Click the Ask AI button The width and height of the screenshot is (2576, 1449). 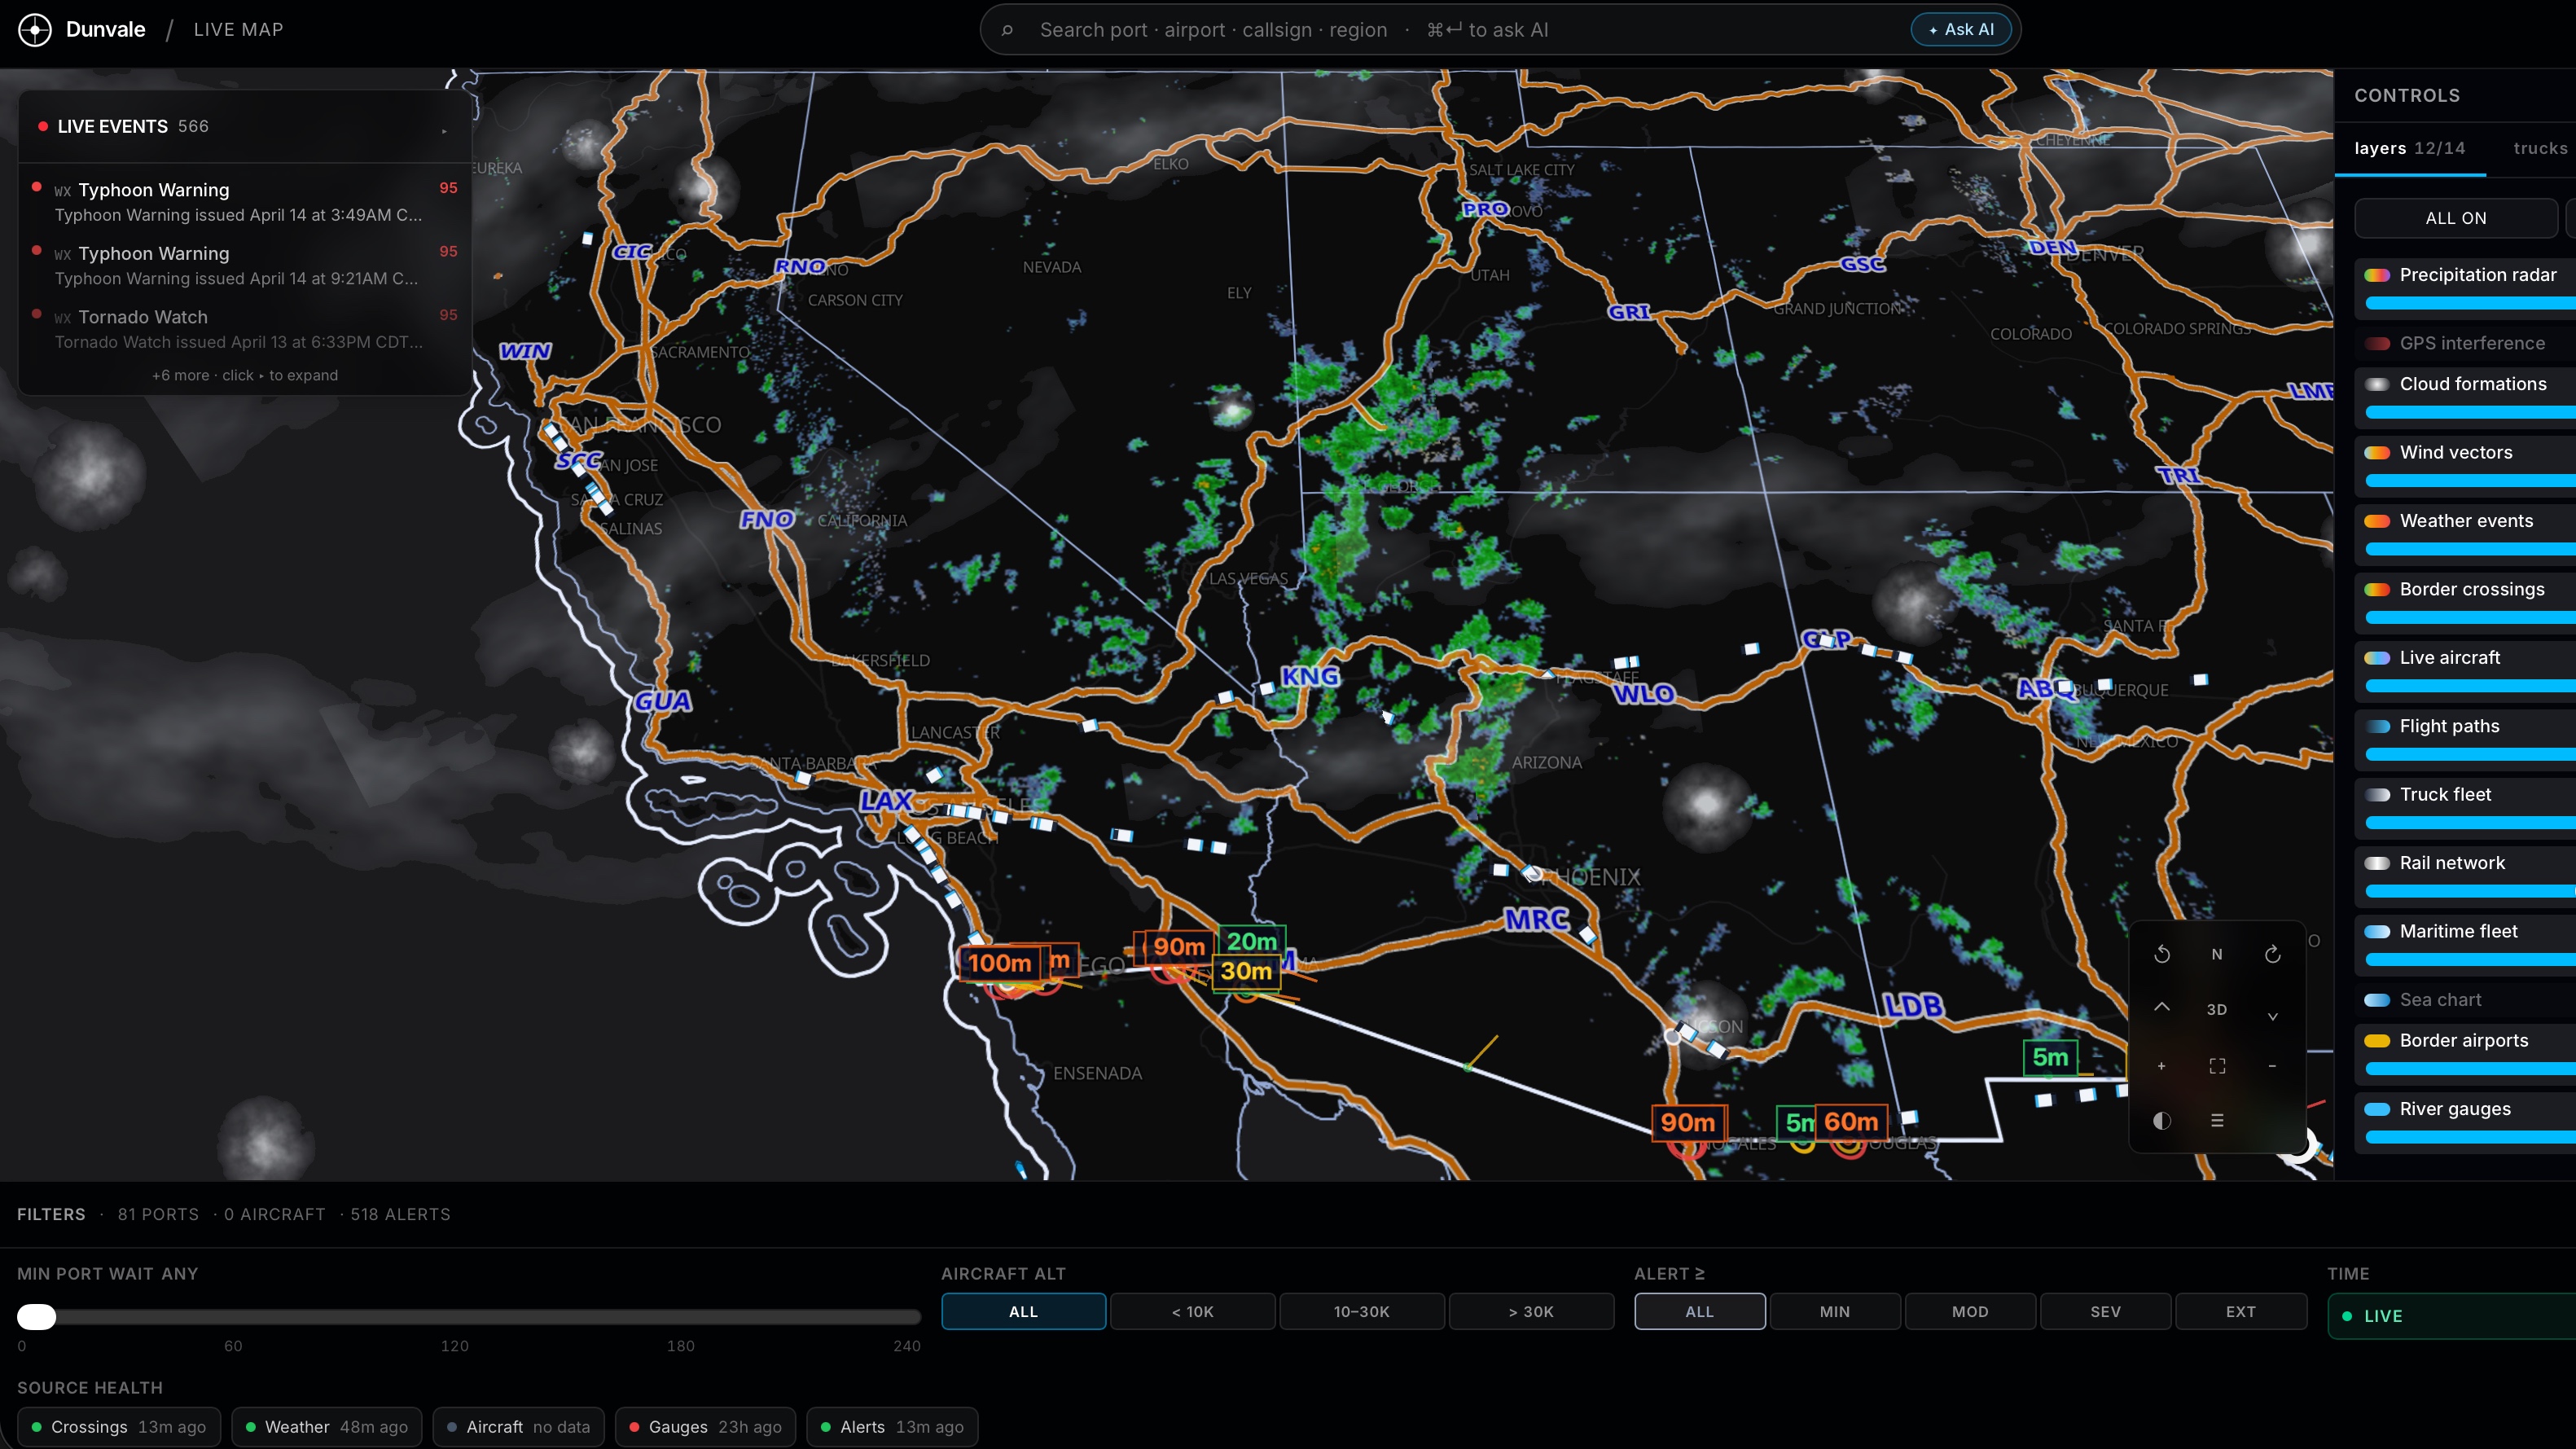(x=1960, y=29)
